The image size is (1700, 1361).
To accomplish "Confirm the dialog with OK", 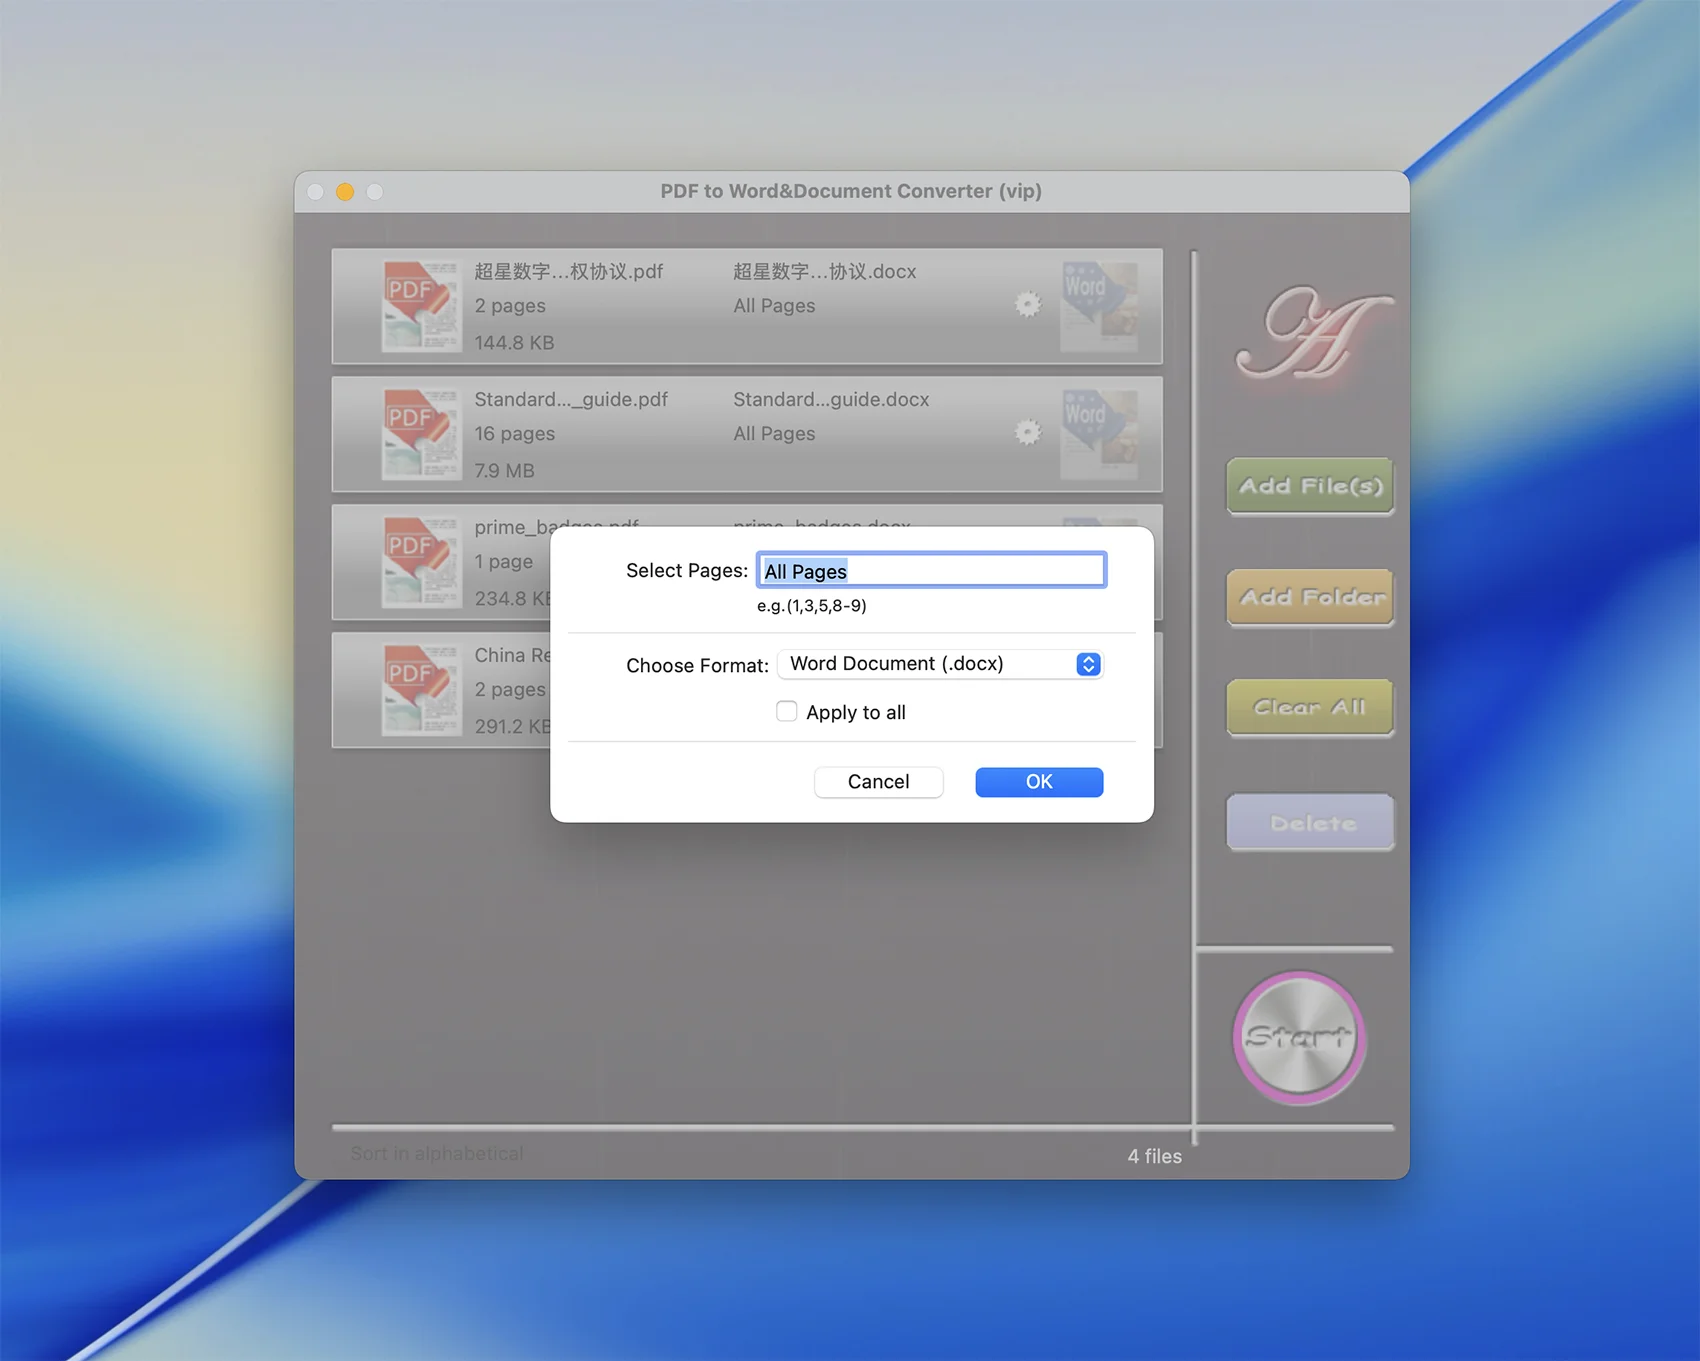I will pyautogui.click(x=1038, y=782).
